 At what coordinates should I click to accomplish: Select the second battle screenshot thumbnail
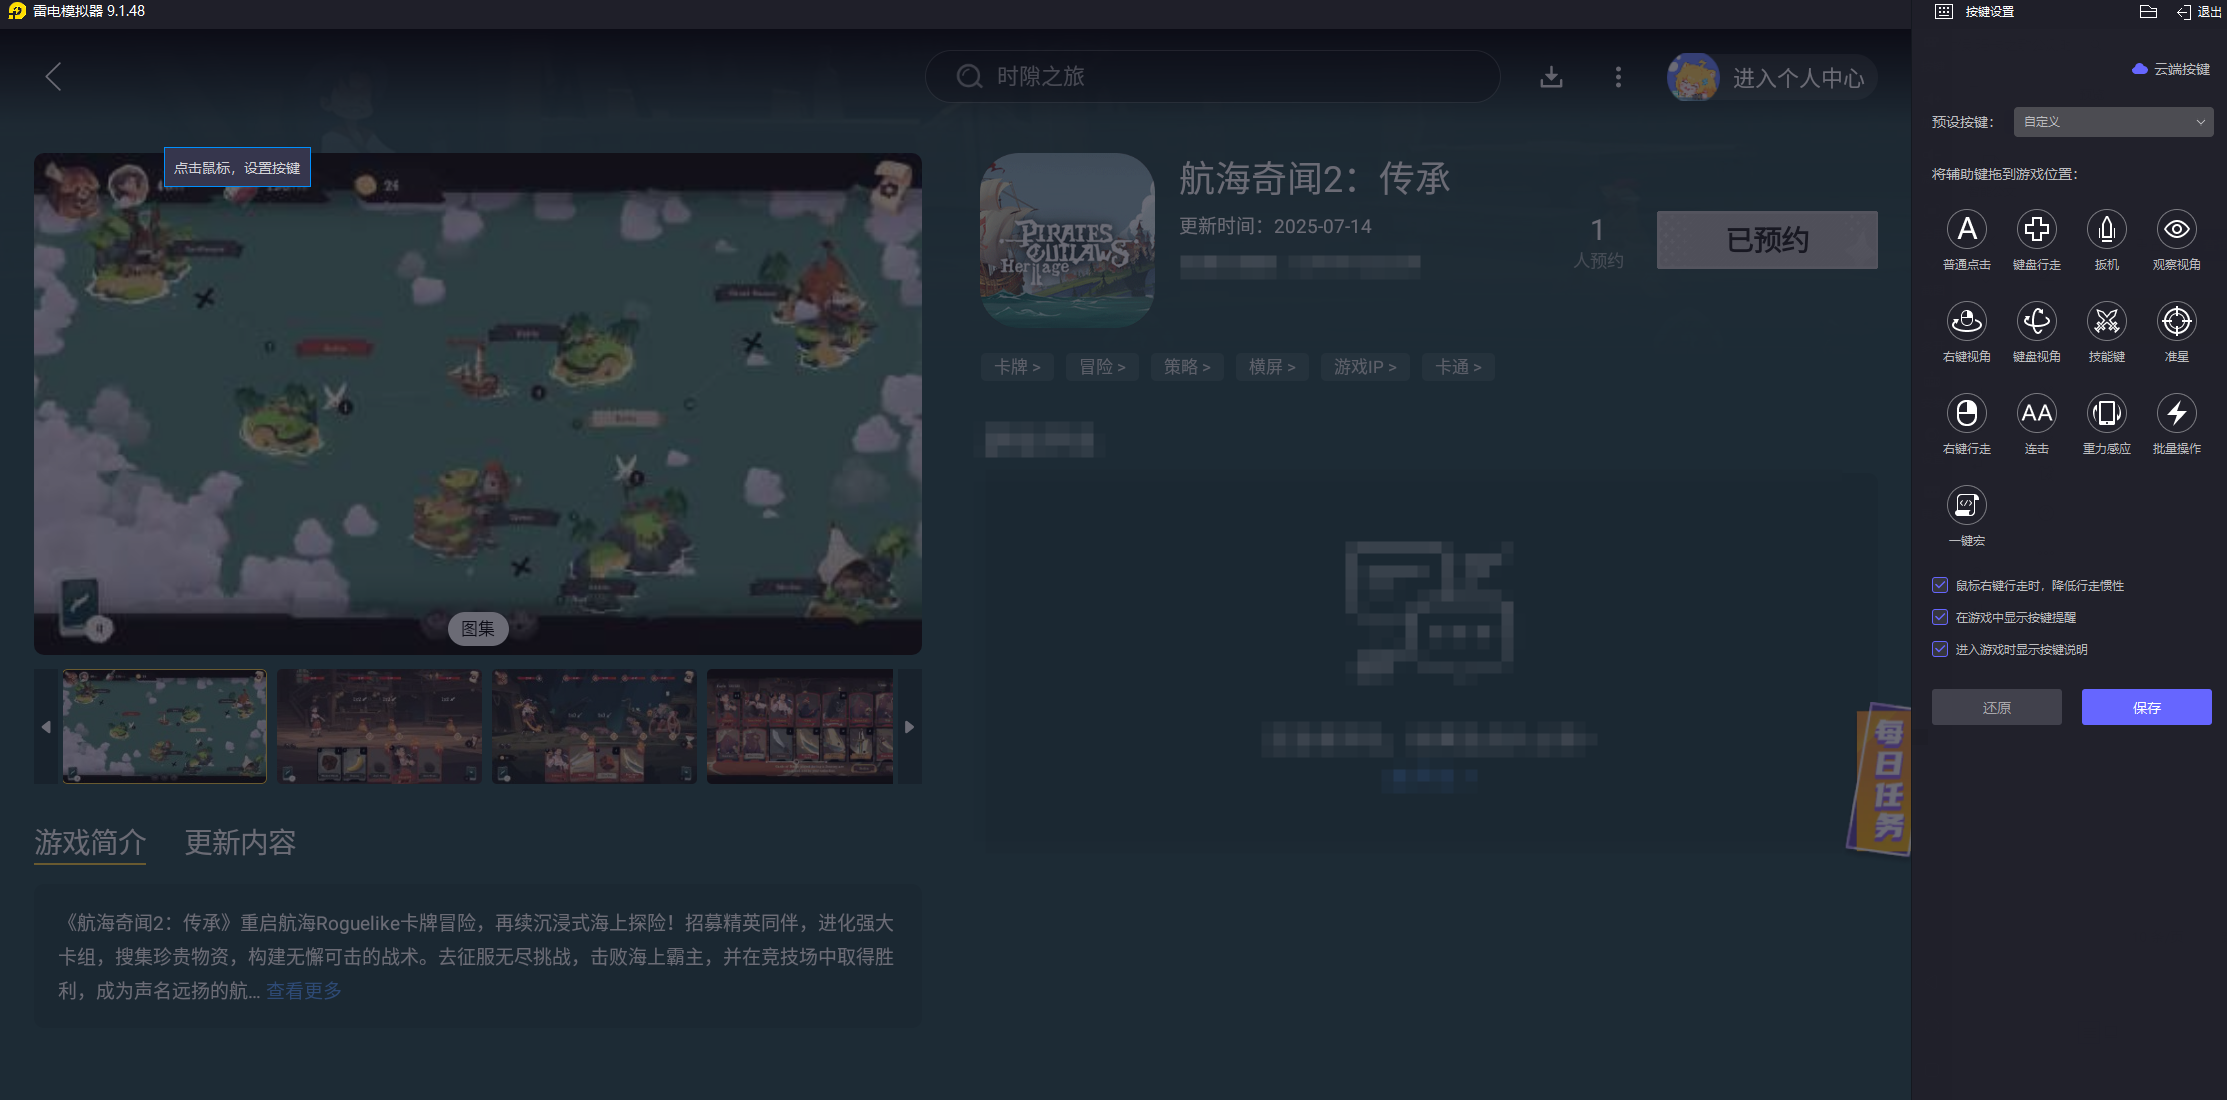(379, 726)
